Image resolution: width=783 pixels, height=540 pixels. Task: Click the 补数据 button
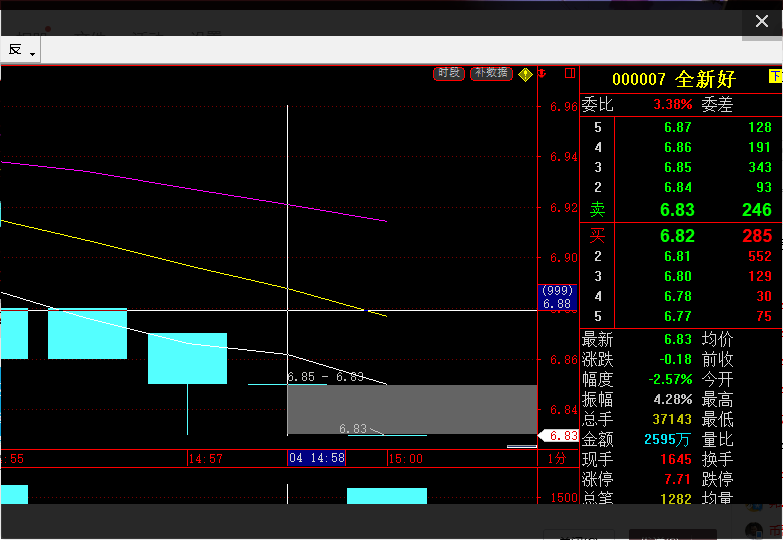491,73
